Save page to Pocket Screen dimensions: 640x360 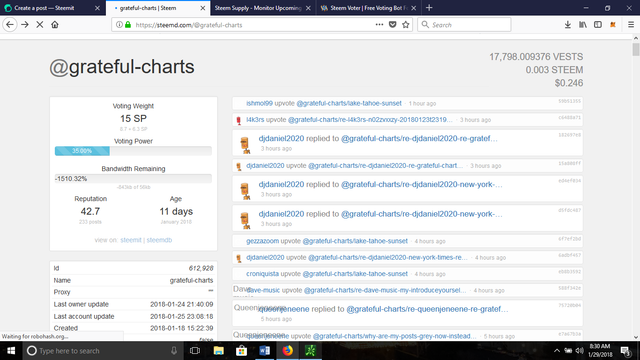(393, 24)
